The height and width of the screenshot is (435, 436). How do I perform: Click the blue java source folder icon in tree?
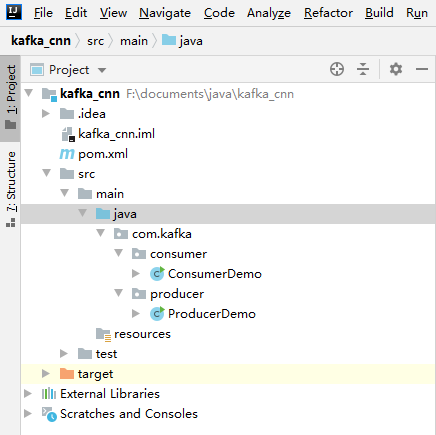pyautogui.click(x=103, y=214)
